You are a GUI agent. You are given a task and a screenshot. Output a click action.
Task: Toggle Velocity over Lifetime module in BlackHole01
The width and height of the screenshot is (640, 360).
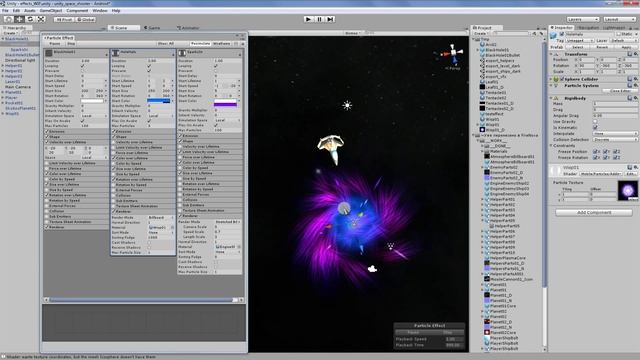point(47,142)
